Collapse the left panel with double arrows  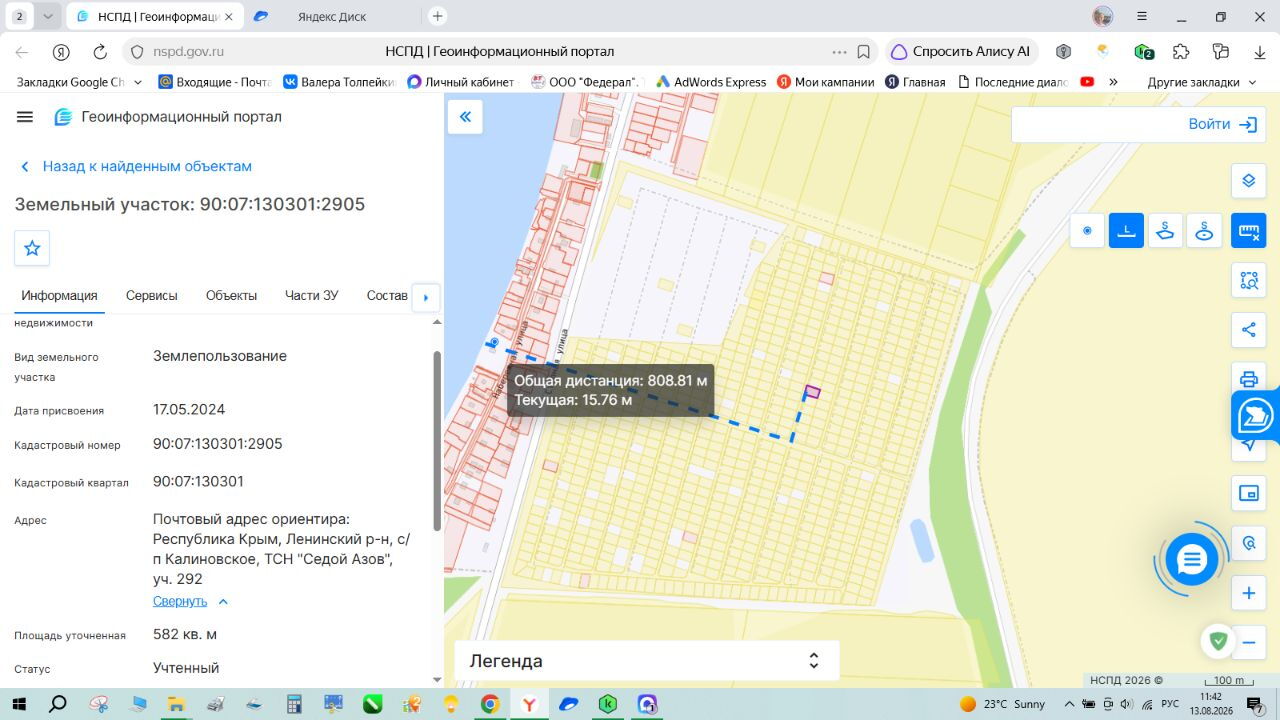click(x=465, y=117)
